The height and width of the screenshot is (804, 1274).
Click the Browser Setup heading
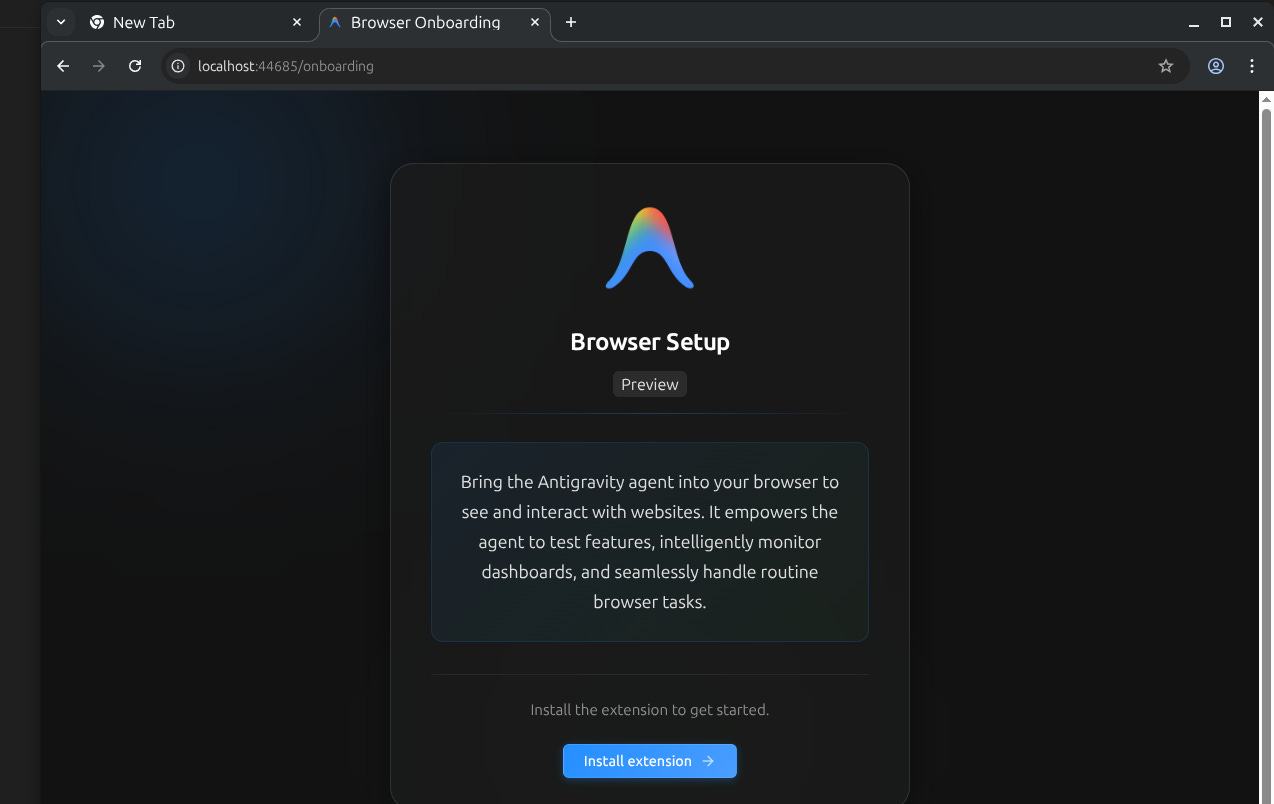point(650,342)
